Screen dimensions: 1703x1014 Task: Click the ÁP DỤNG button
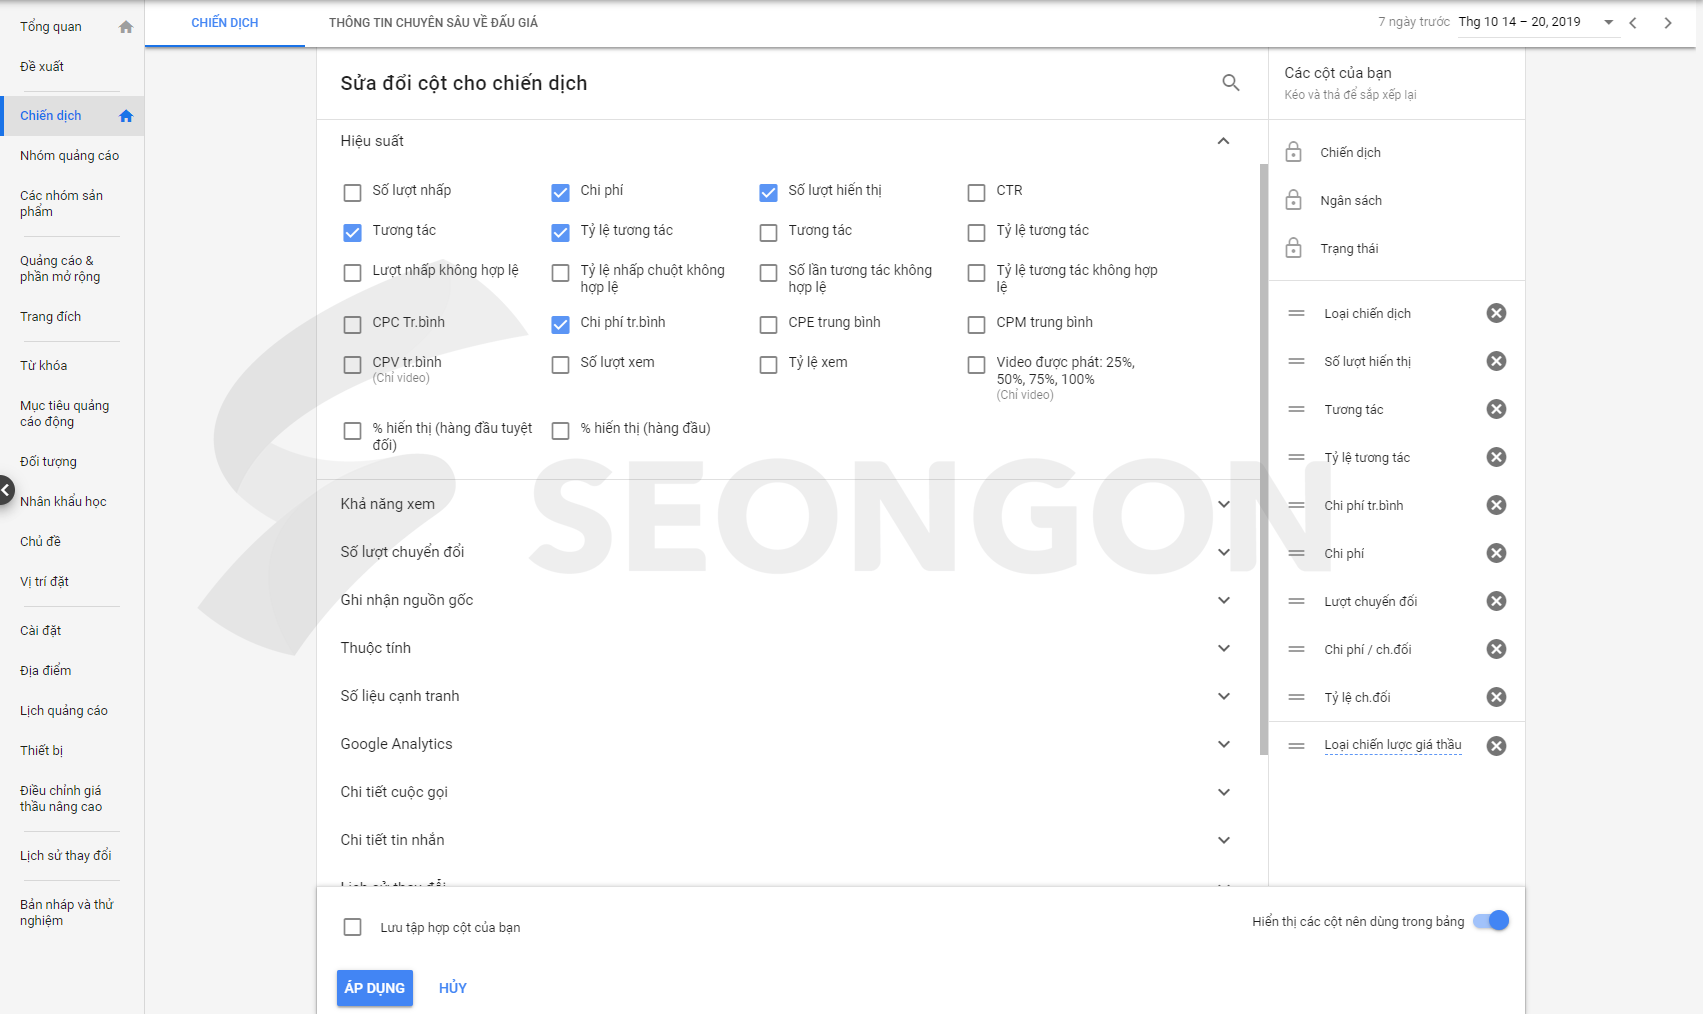pos(375,988)
